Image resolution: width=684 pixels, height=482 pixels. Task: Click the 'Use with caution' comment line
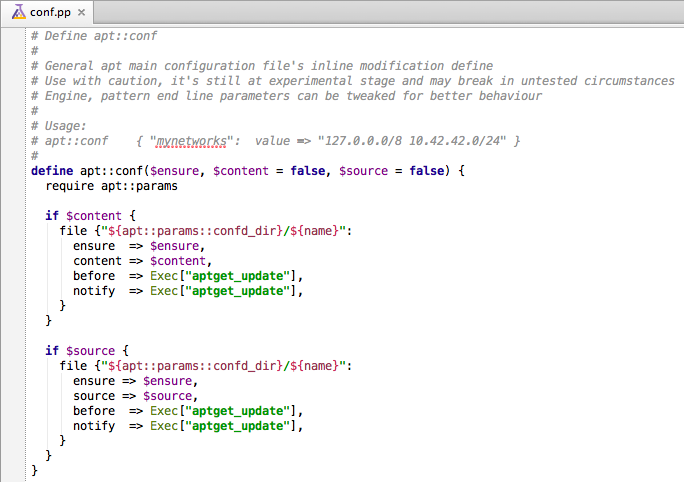pos(352,81)
